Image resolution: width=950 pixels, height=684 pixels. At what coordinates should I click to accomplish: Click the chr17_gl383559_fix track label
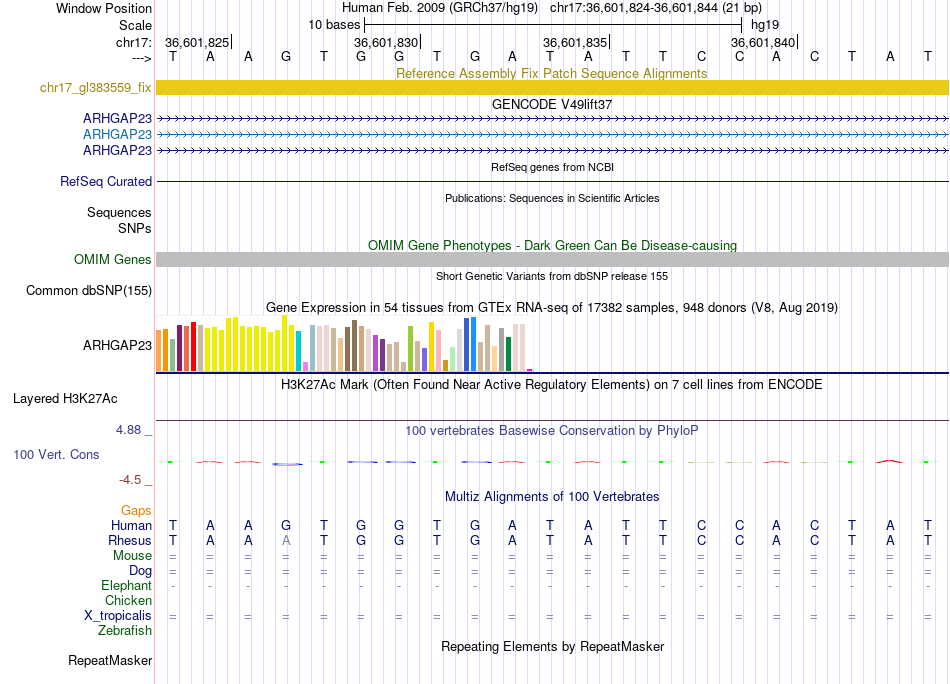pyautogui.click(x=96, y=88)
